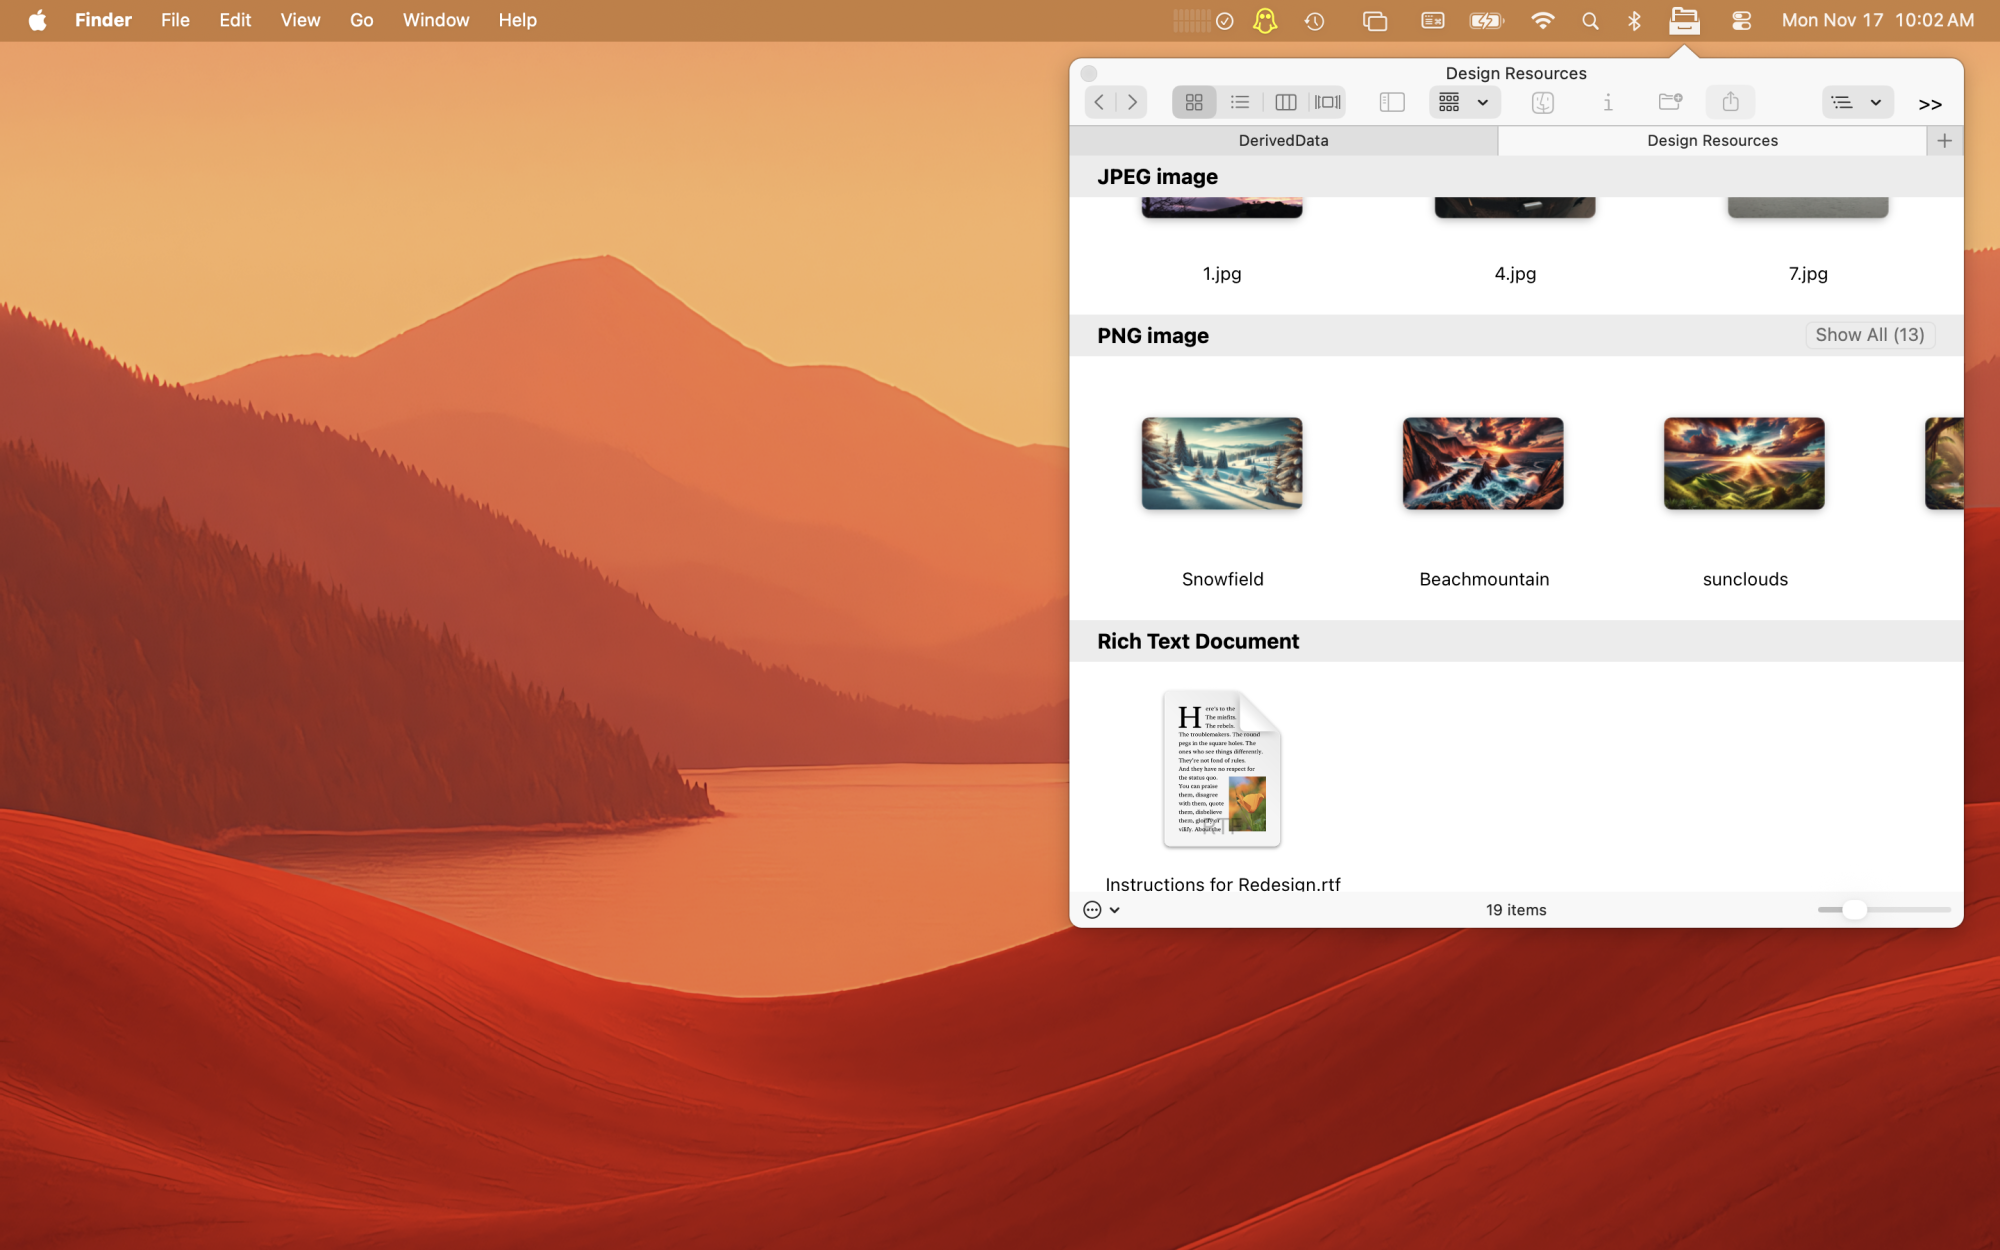The height and width of the screenshot is (1250, 2000).
Task: Create a new folder
Action: [x=1669, y=101]
